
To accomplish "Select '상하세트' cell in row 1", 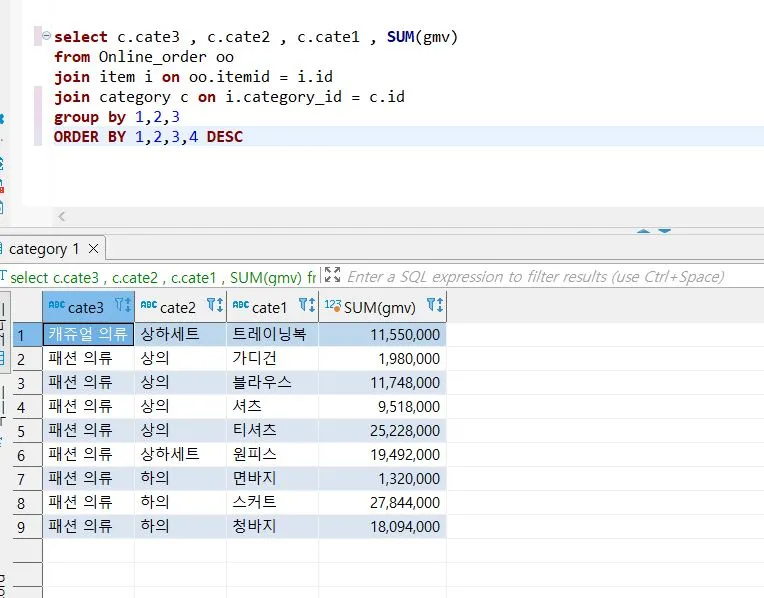I will tap(180, 334).
